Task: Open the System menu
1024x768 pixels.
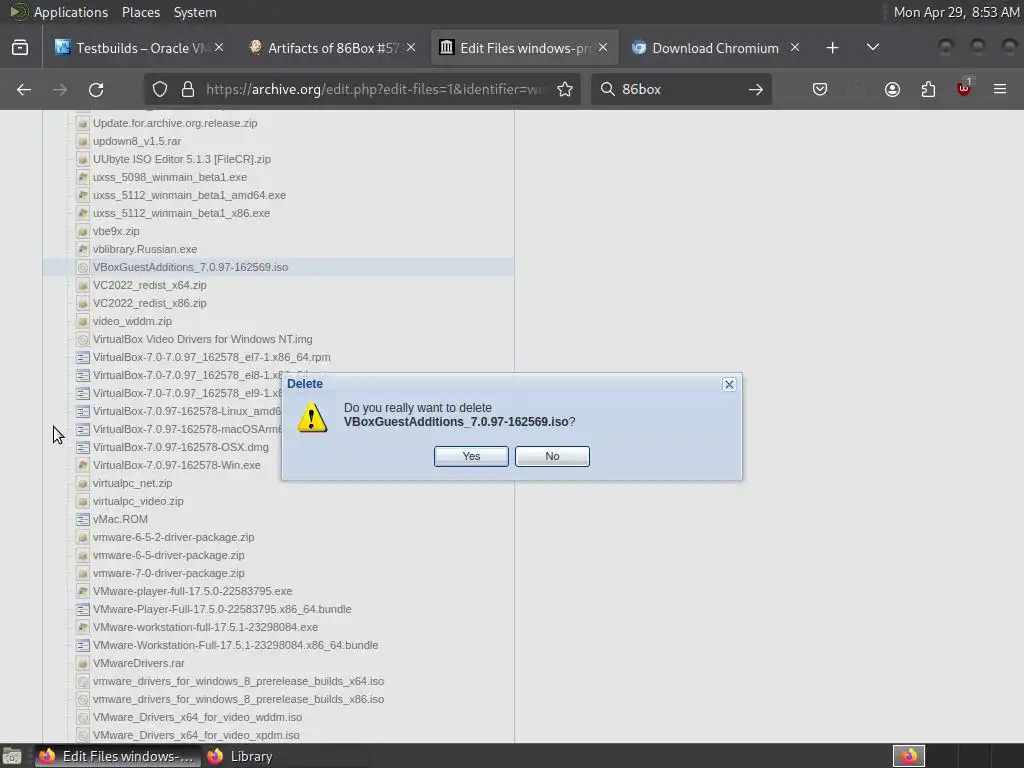Action: coord(195,12)
